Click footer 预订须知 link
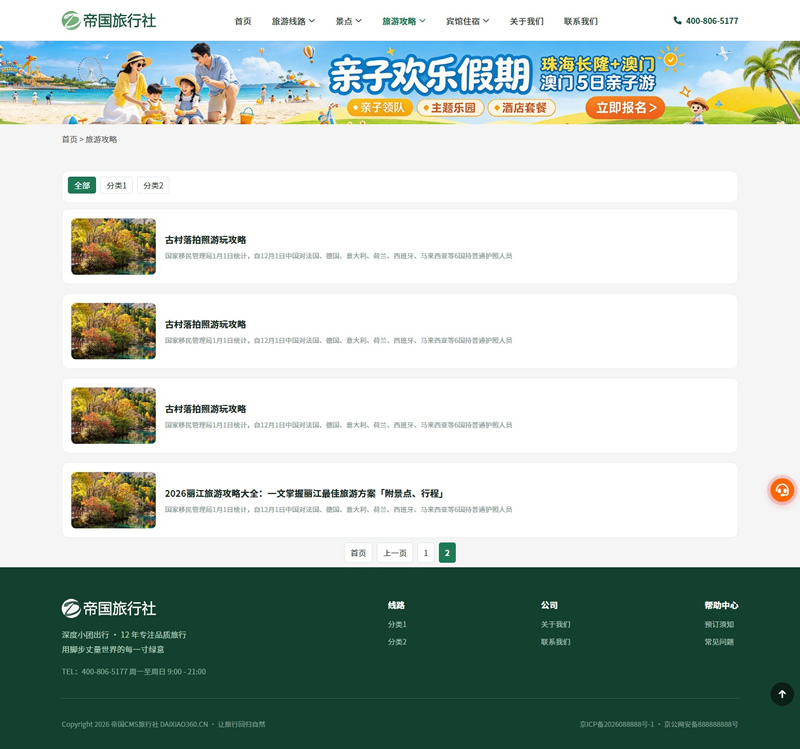Screen dimensions: 800x749 point(719,625)
